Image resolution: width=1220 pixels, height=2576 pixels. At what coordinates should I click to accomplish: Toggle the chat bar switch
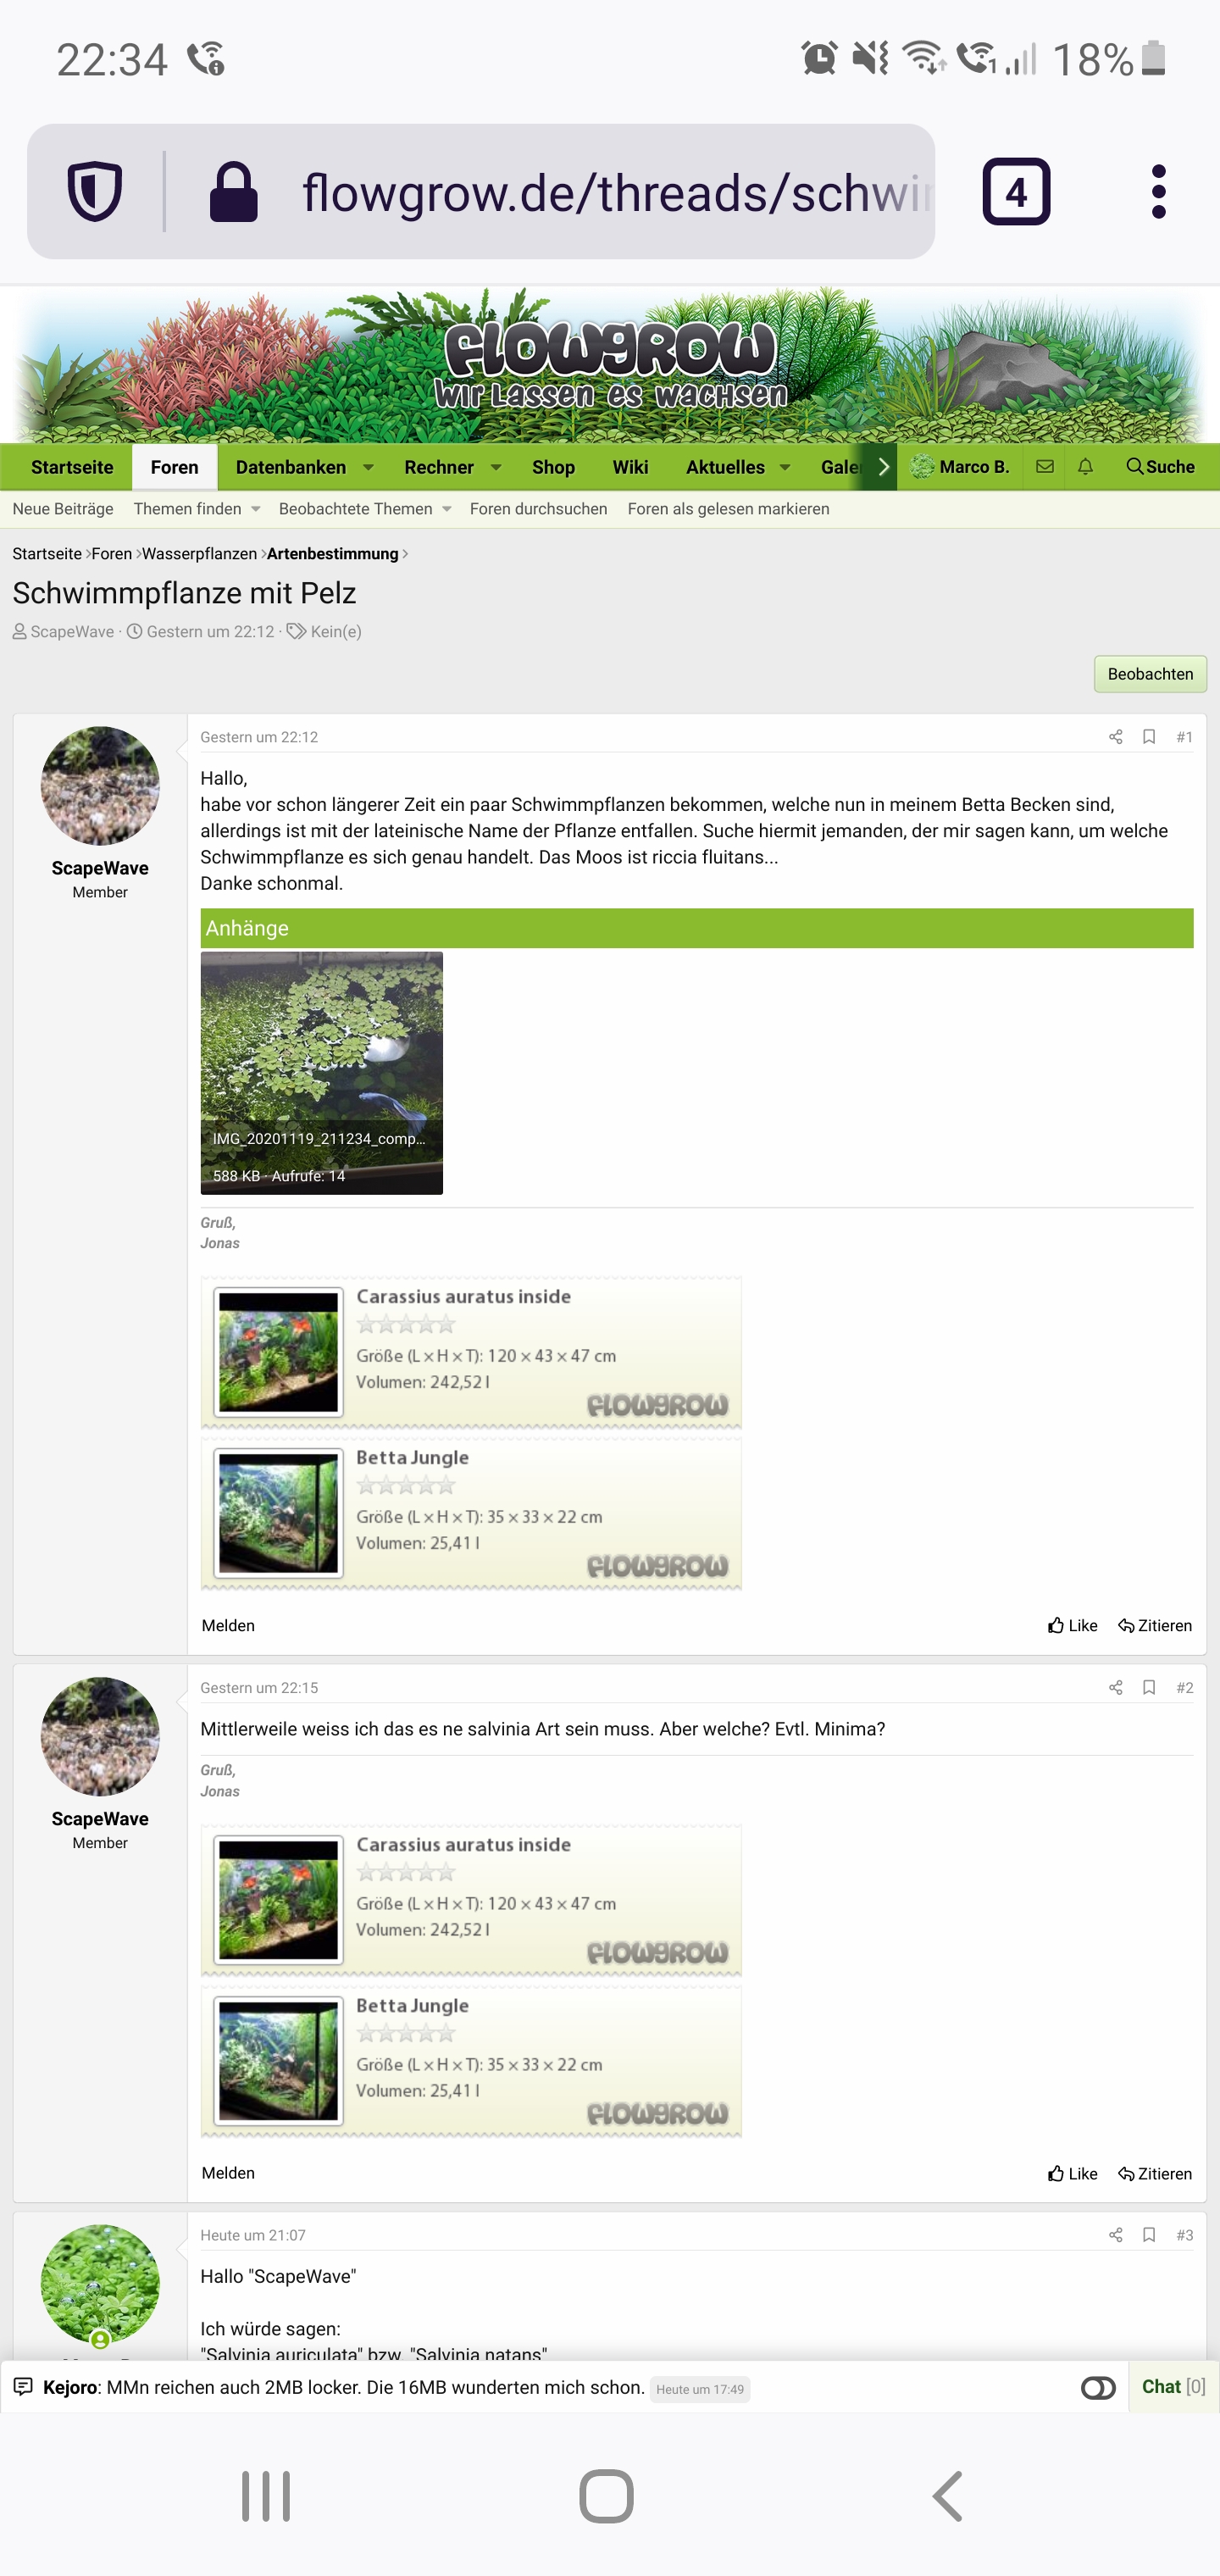click(1098, 2388)
